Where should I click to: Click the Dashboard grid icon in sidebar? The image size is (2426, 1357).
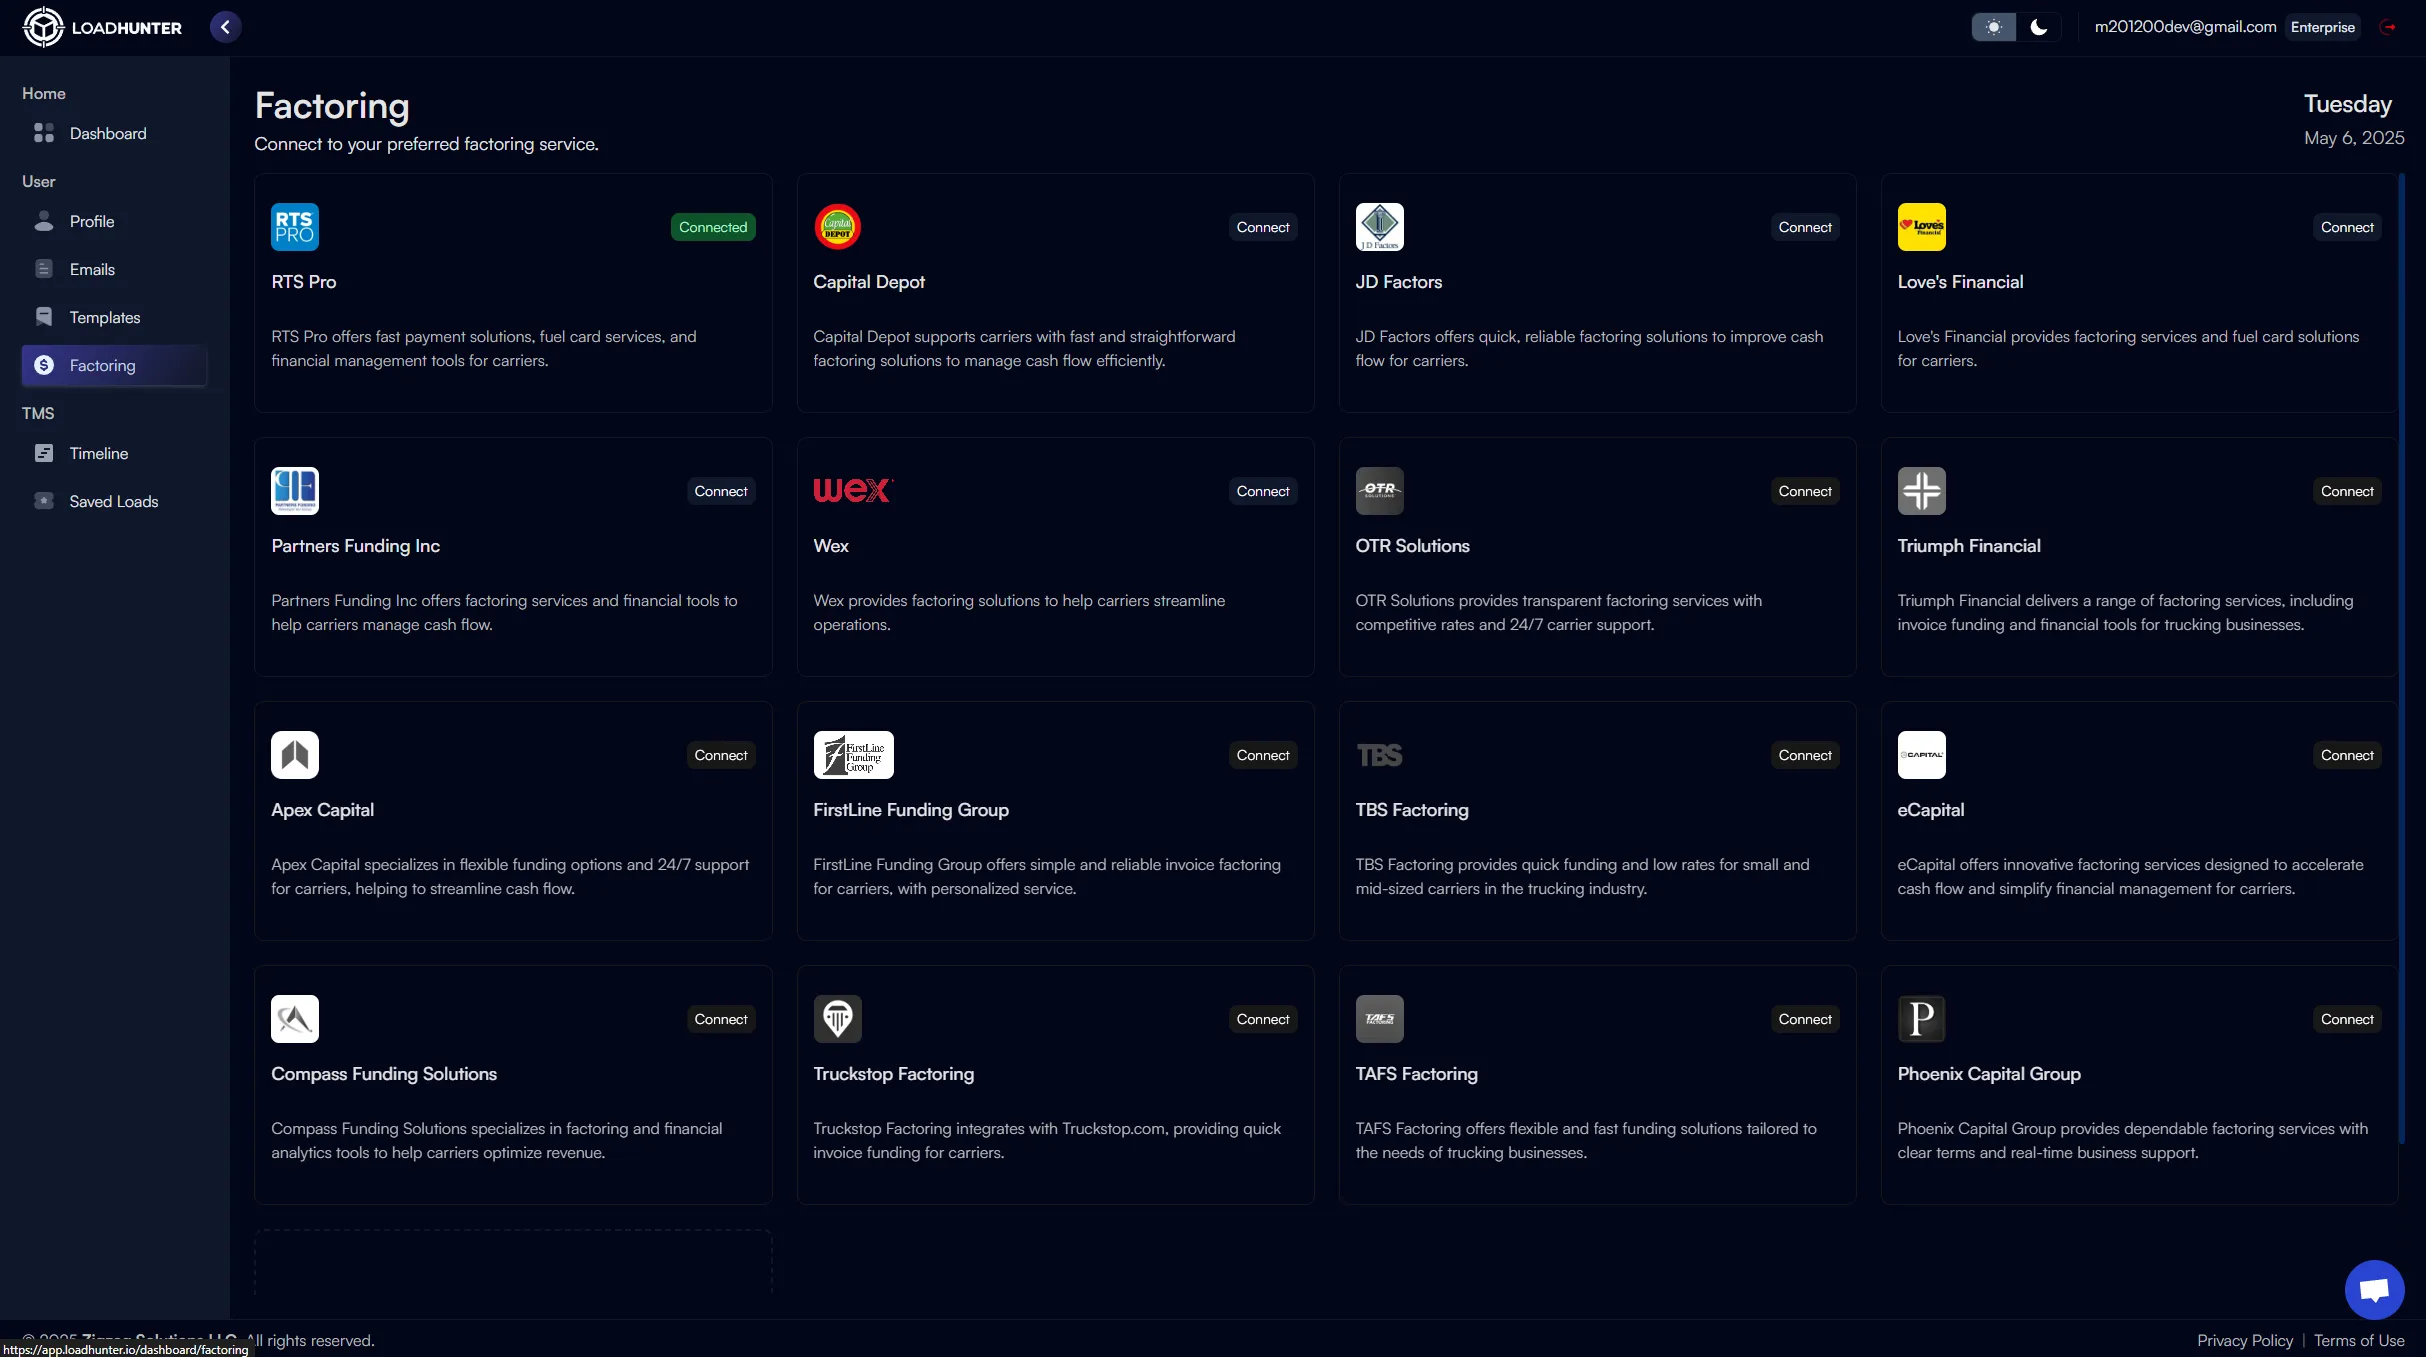click(x=44, y=133)
